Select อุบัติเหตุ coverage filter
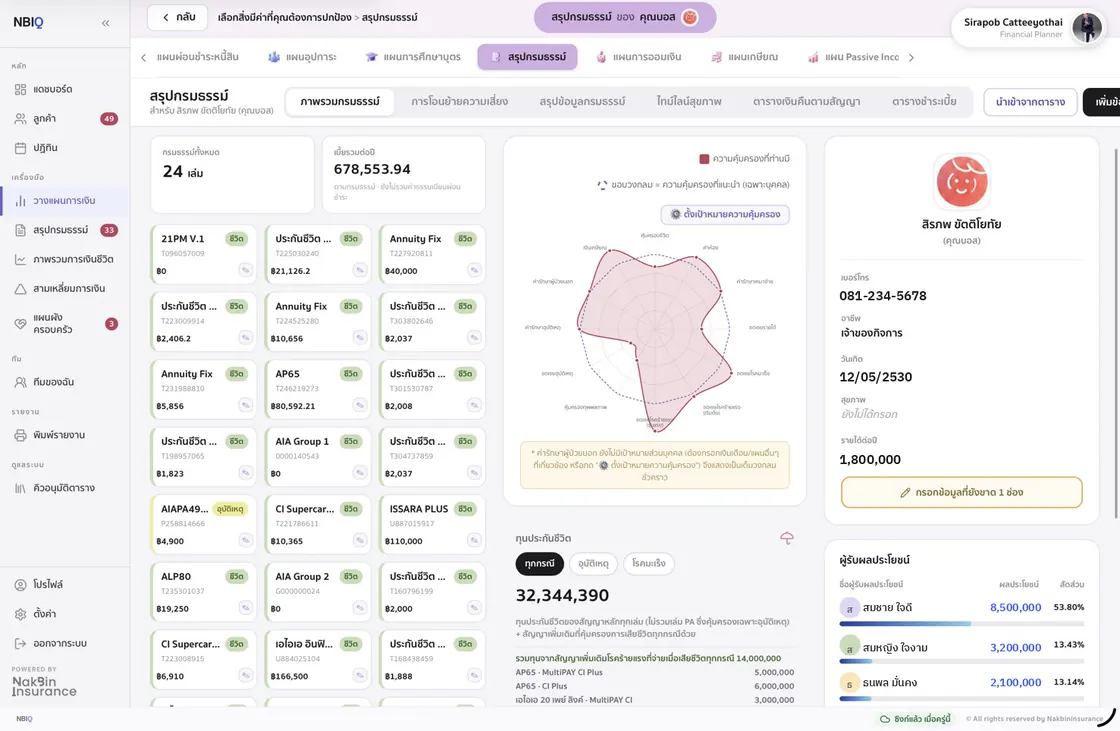The image size is (1120, 731). [594, 564]
